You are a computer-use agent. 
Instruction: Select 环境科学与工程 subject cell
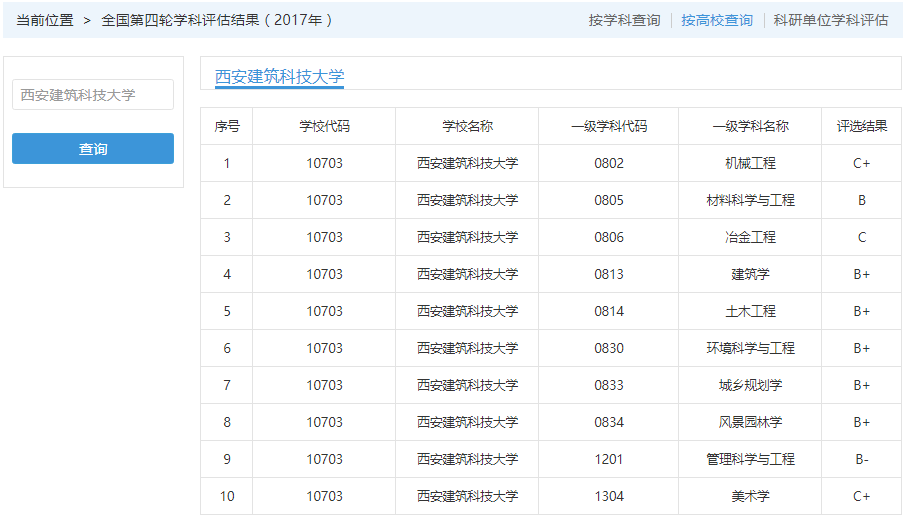tap(750, 348)
